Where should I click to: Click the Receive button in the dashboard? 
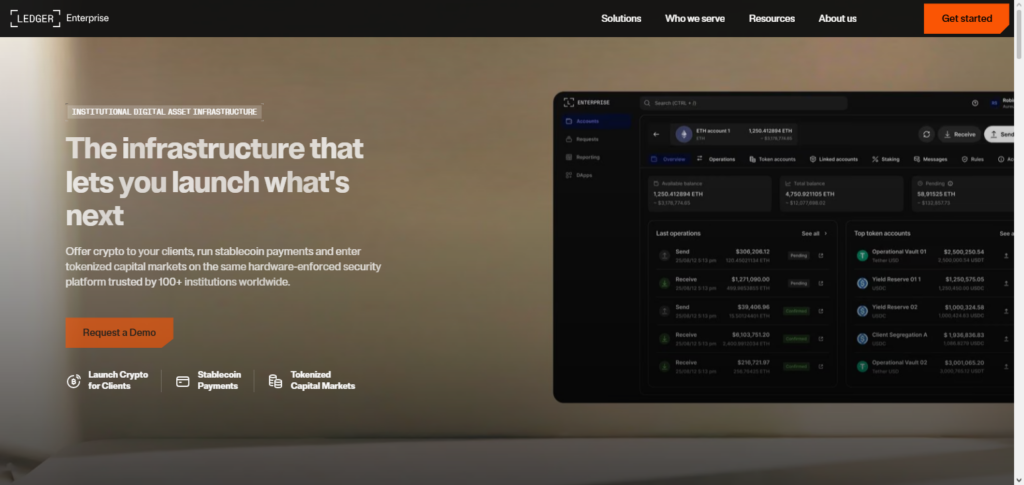pyautogui.click(x=959, y=134)
